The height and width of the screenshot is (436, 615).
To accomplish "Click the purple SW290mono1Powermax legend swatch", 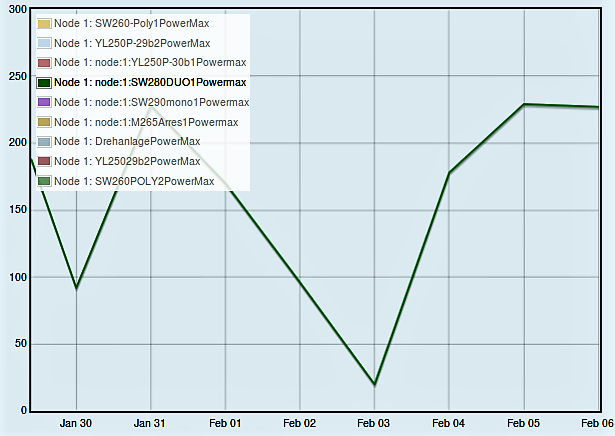I will click(x=44, y=102).
